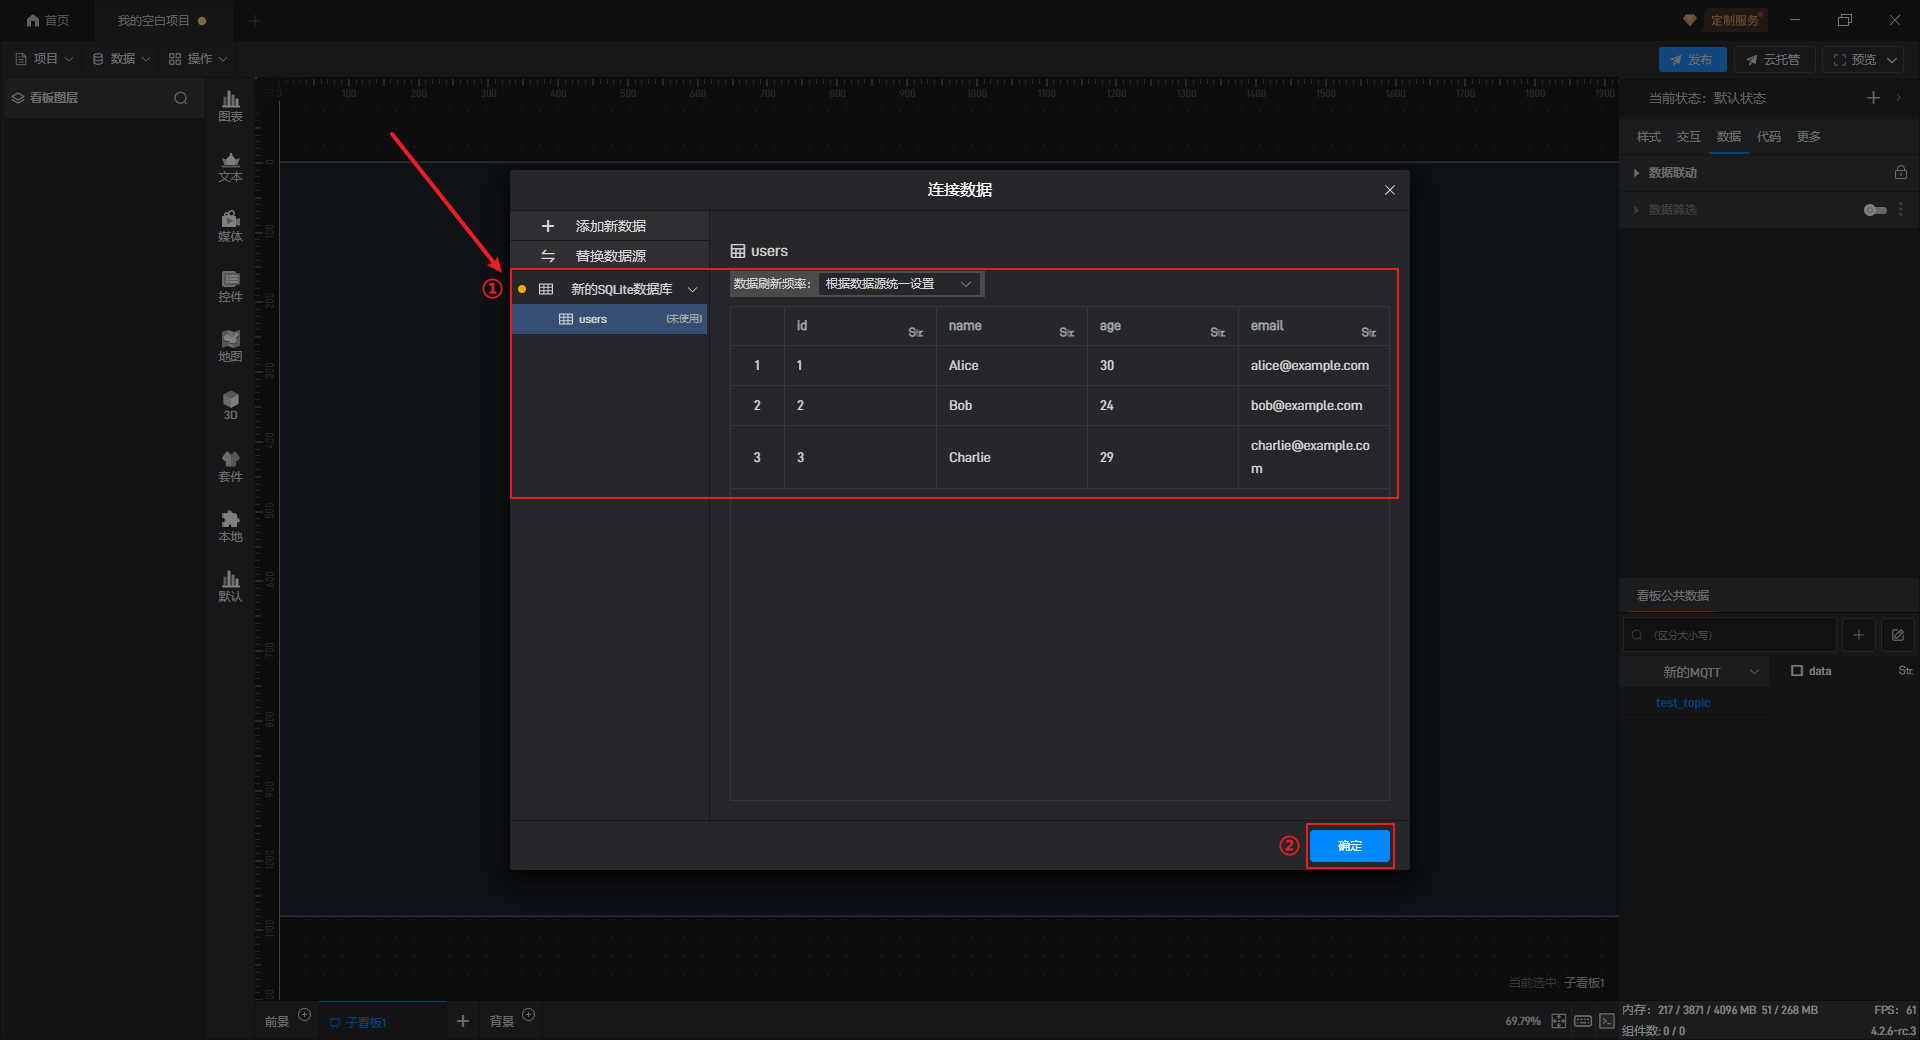Image resolution: width=1920 pixels, height=1040 pixels.
Task: Click the lock icon in 数据联动 row
Action: (x=1900, y=172)
